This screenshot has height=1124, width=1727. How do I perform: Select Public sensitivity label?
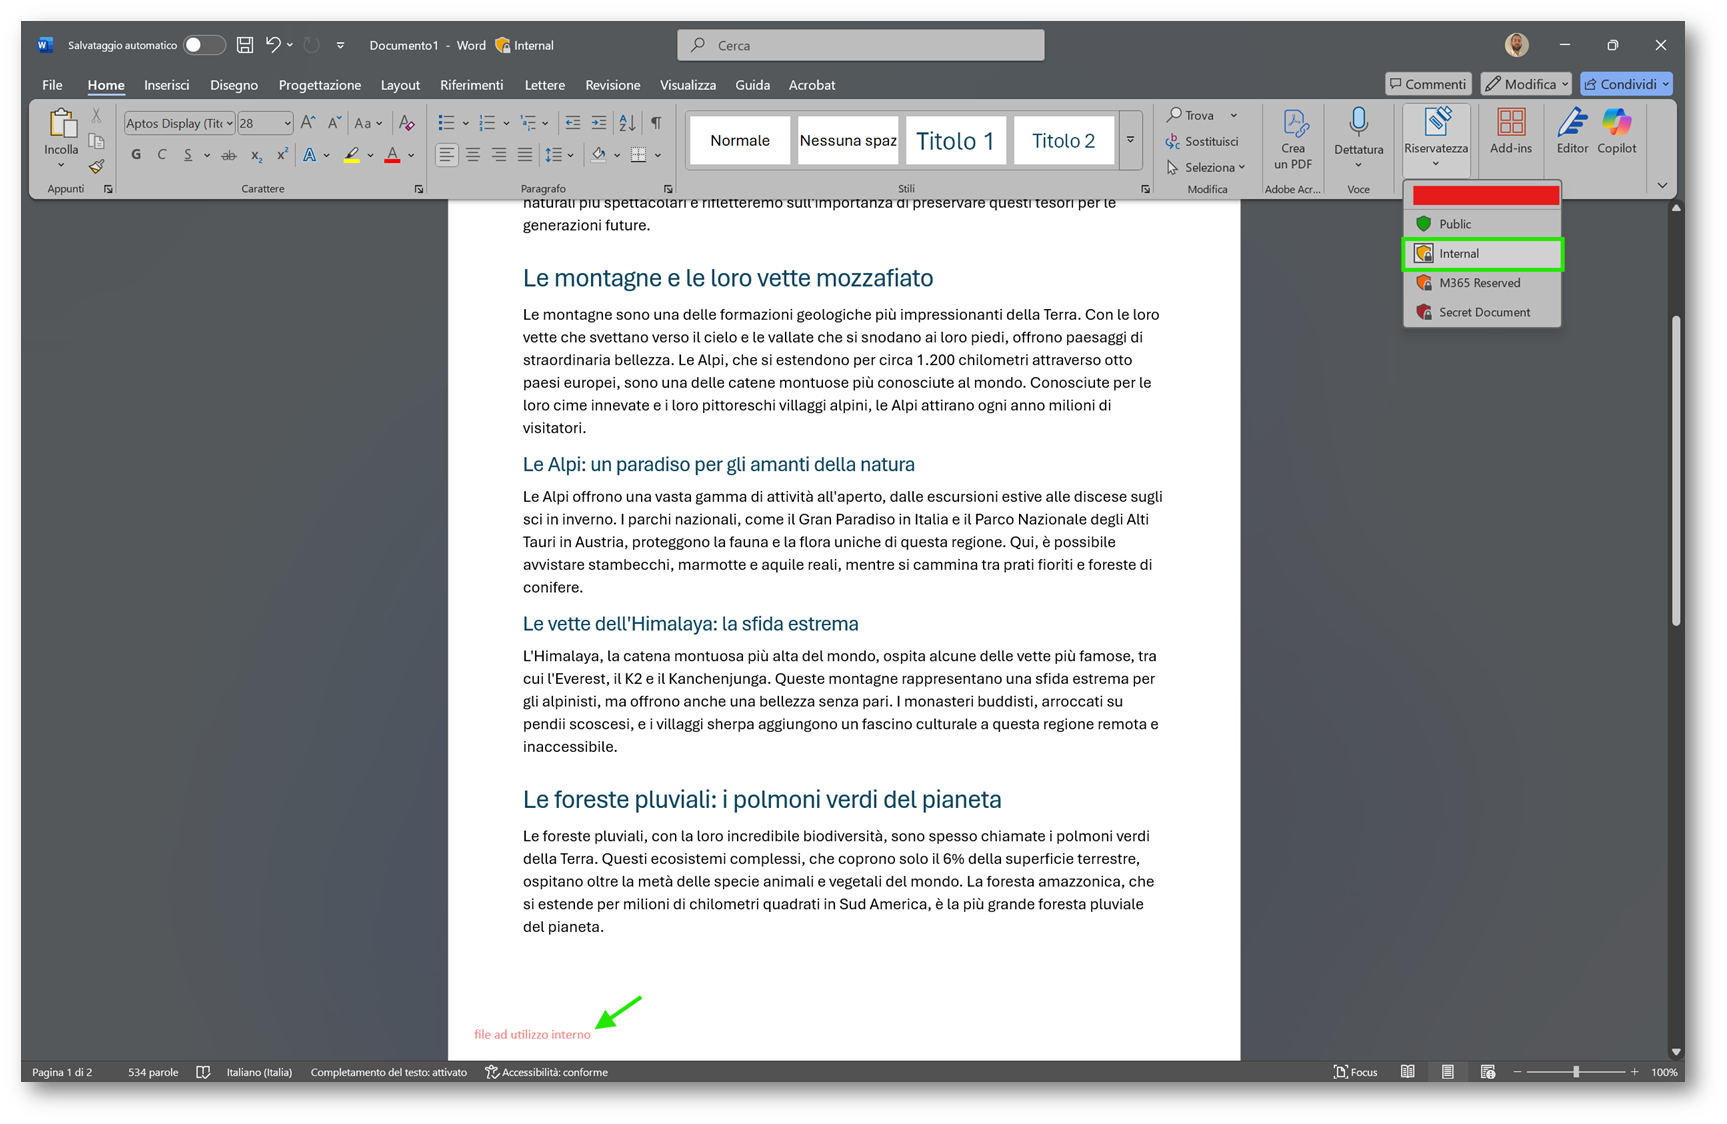[x=1482, y=224]
